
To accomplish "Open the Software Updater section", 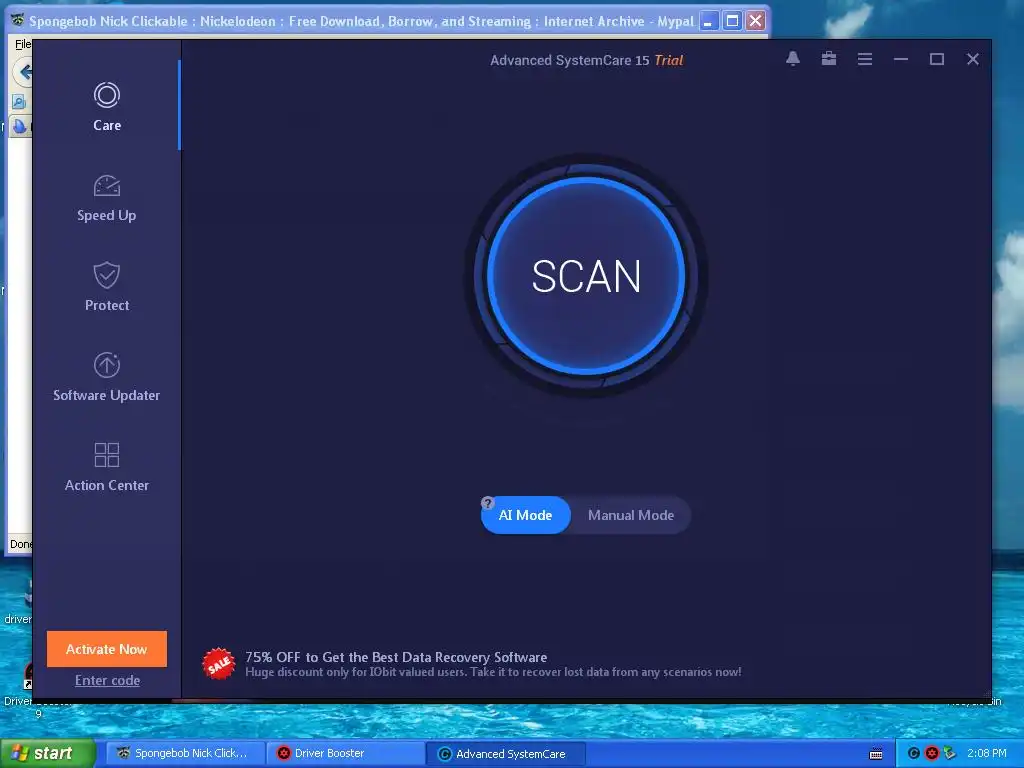I will click(106, 377).
